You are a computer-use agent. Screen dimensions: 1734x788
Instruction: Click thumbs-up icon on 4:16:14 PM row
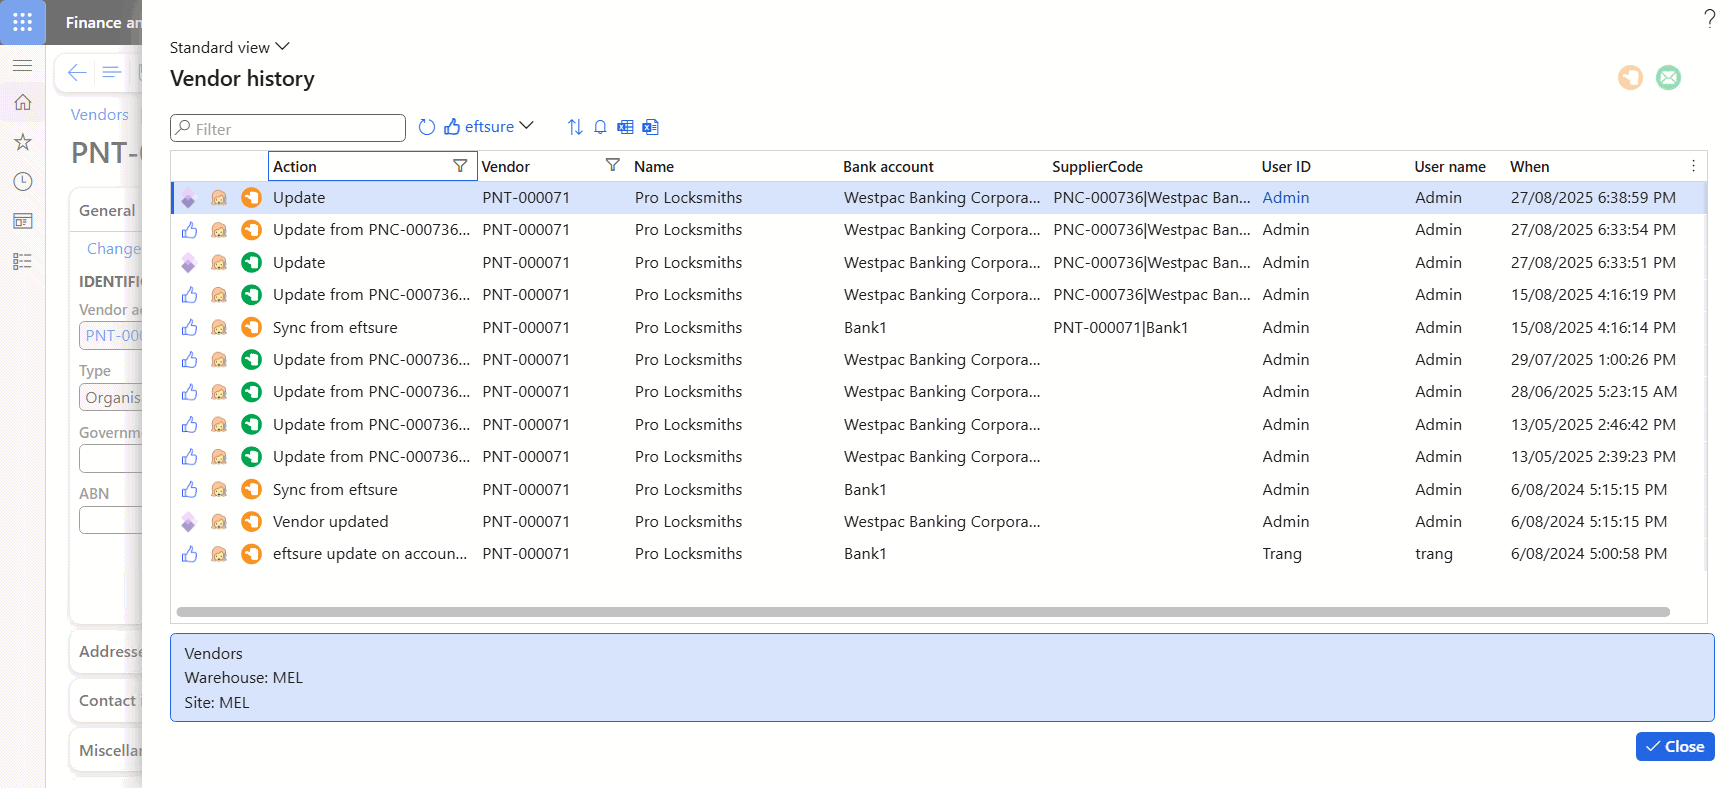tap(189, 328)
